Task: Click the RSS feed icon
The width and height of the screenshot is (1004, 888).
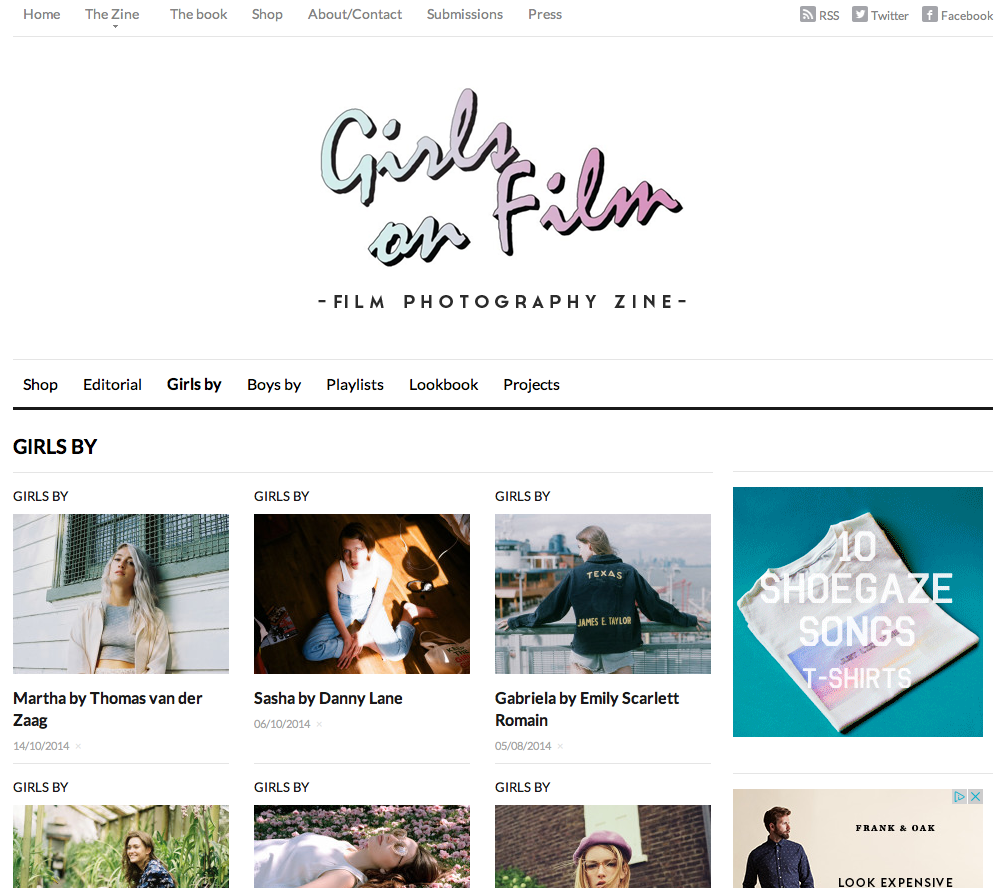Action: (807, 15)
